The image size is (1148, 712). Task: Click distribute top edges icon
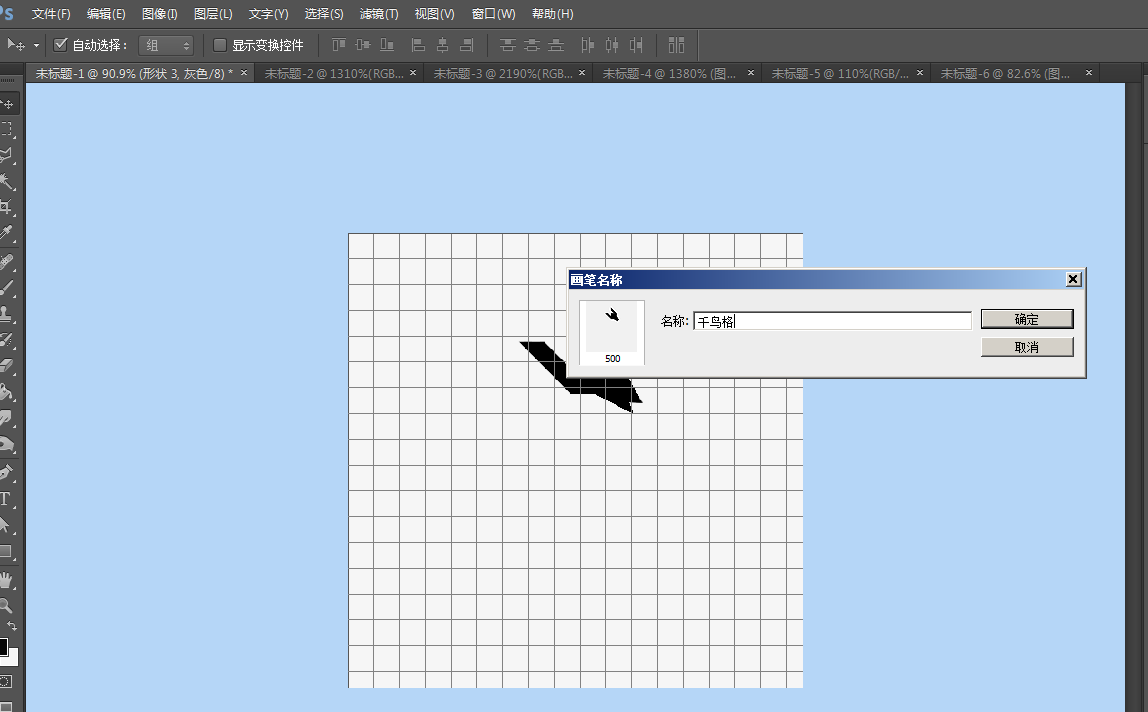tap(507, 45)
